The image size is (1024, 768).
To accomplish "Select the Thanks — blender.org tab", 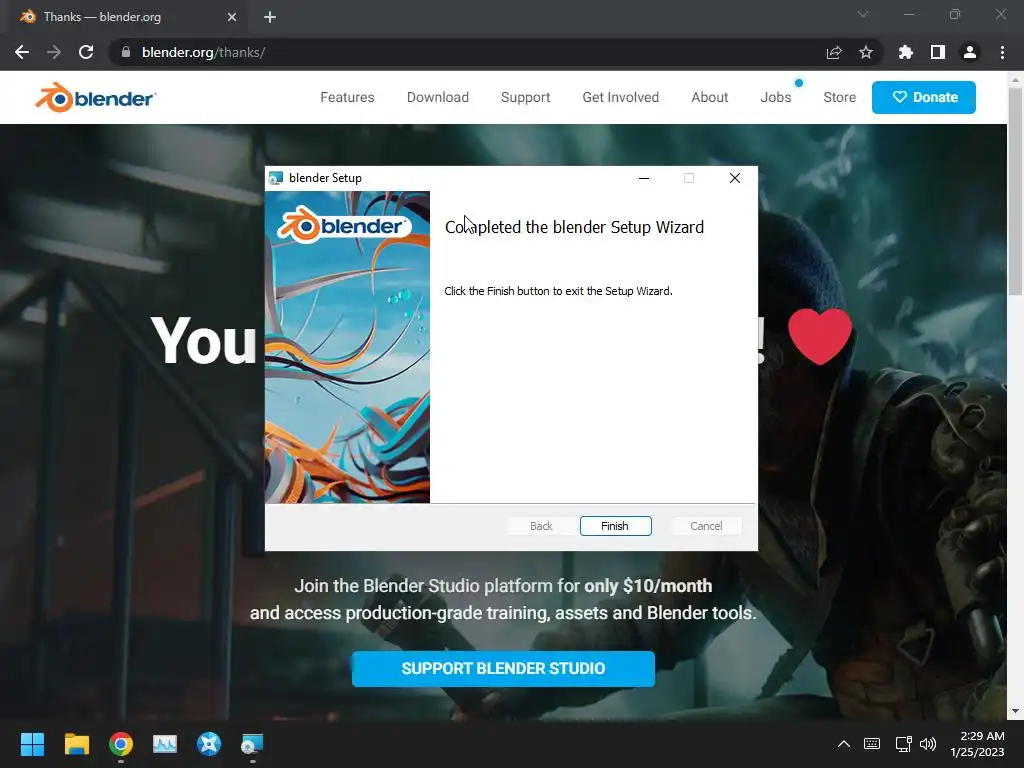I will (x=127, y=17).
